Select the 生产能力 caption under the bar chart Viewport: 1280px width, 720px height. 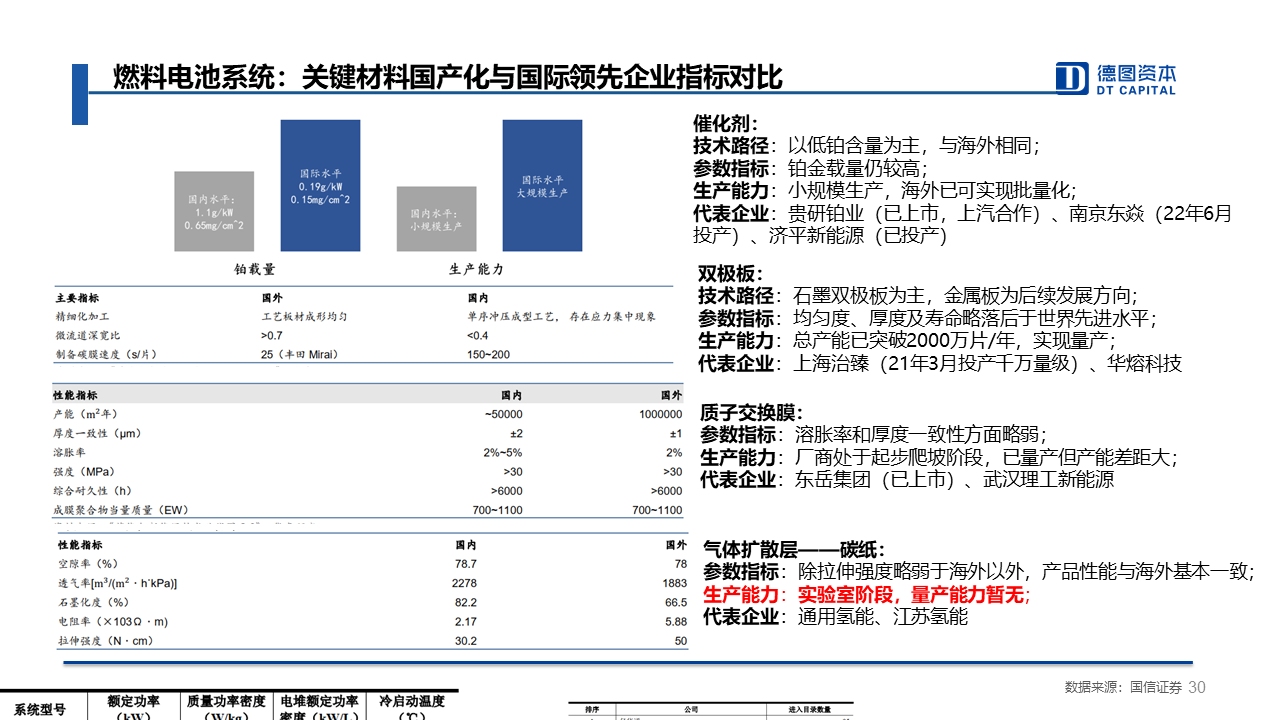(x=476, y=269)
